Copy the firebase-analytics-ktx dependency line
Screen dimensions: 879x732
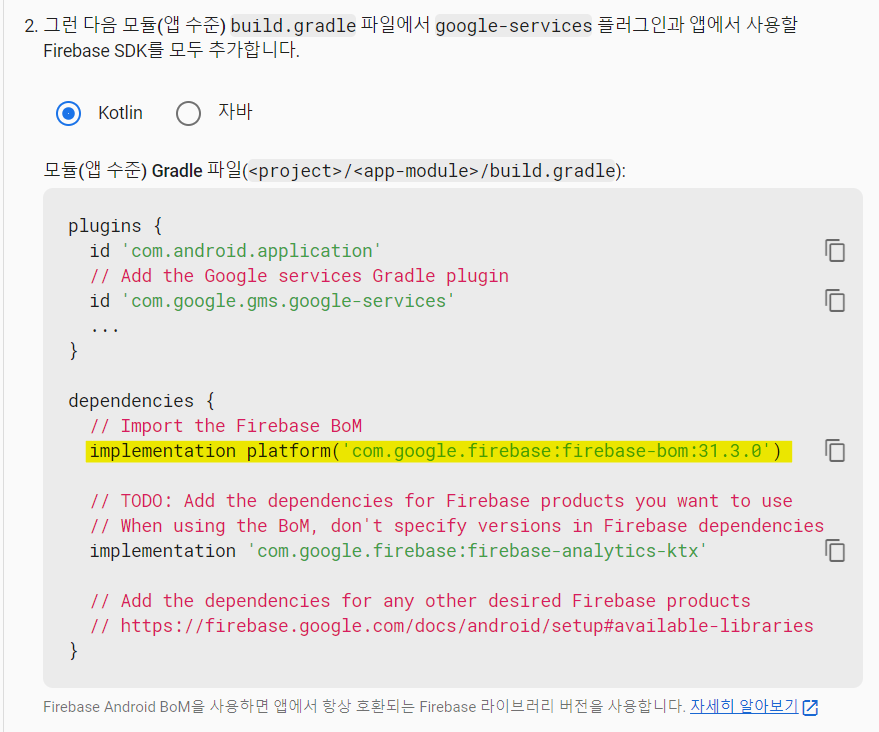(x=835, y=550)
